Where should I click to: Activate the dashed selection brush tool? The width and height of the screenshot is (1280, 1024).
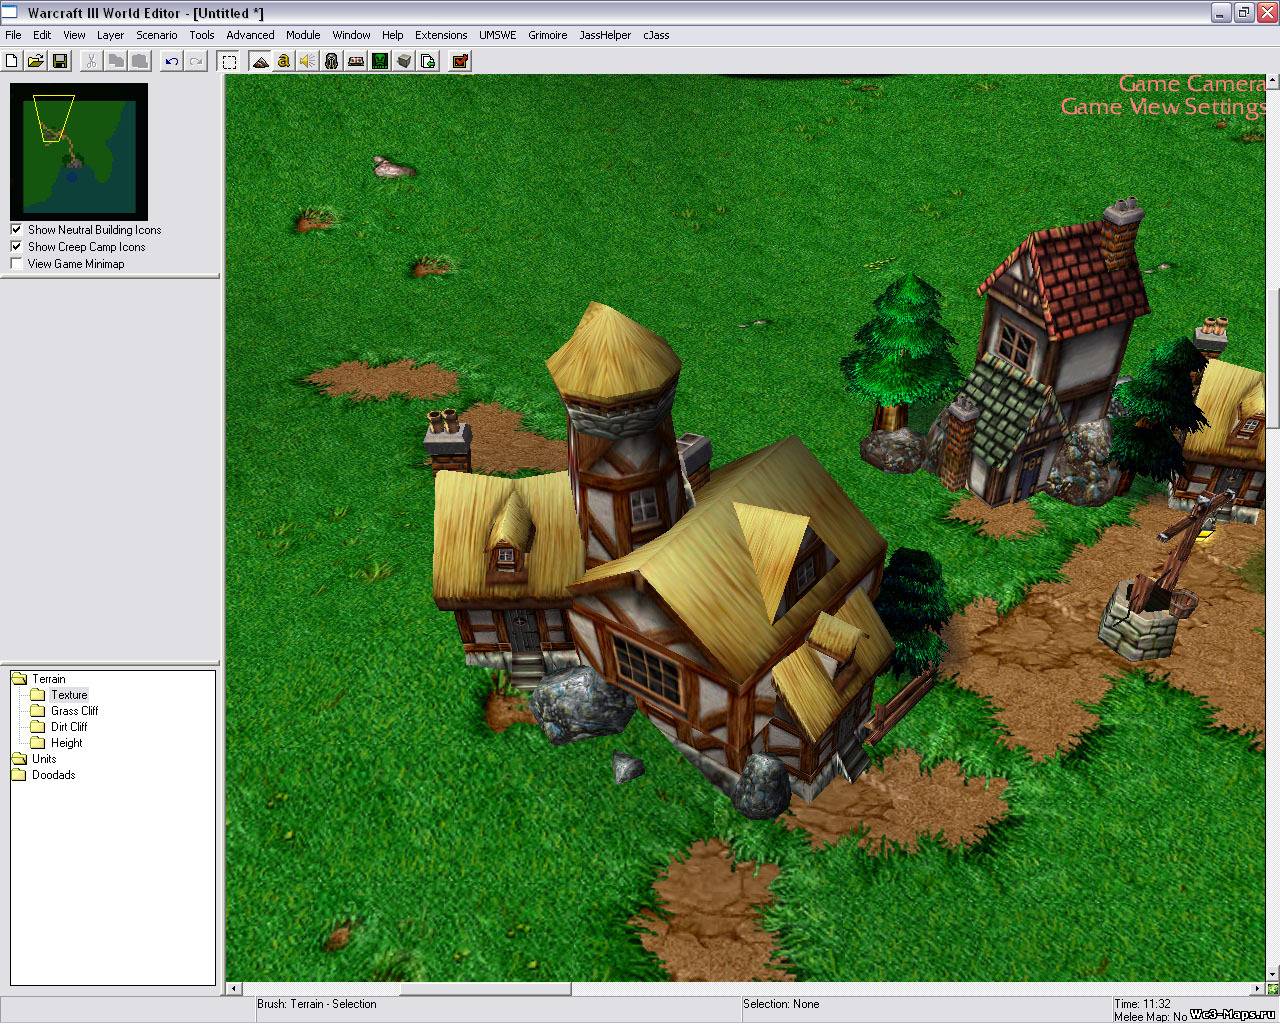(229, 61)
